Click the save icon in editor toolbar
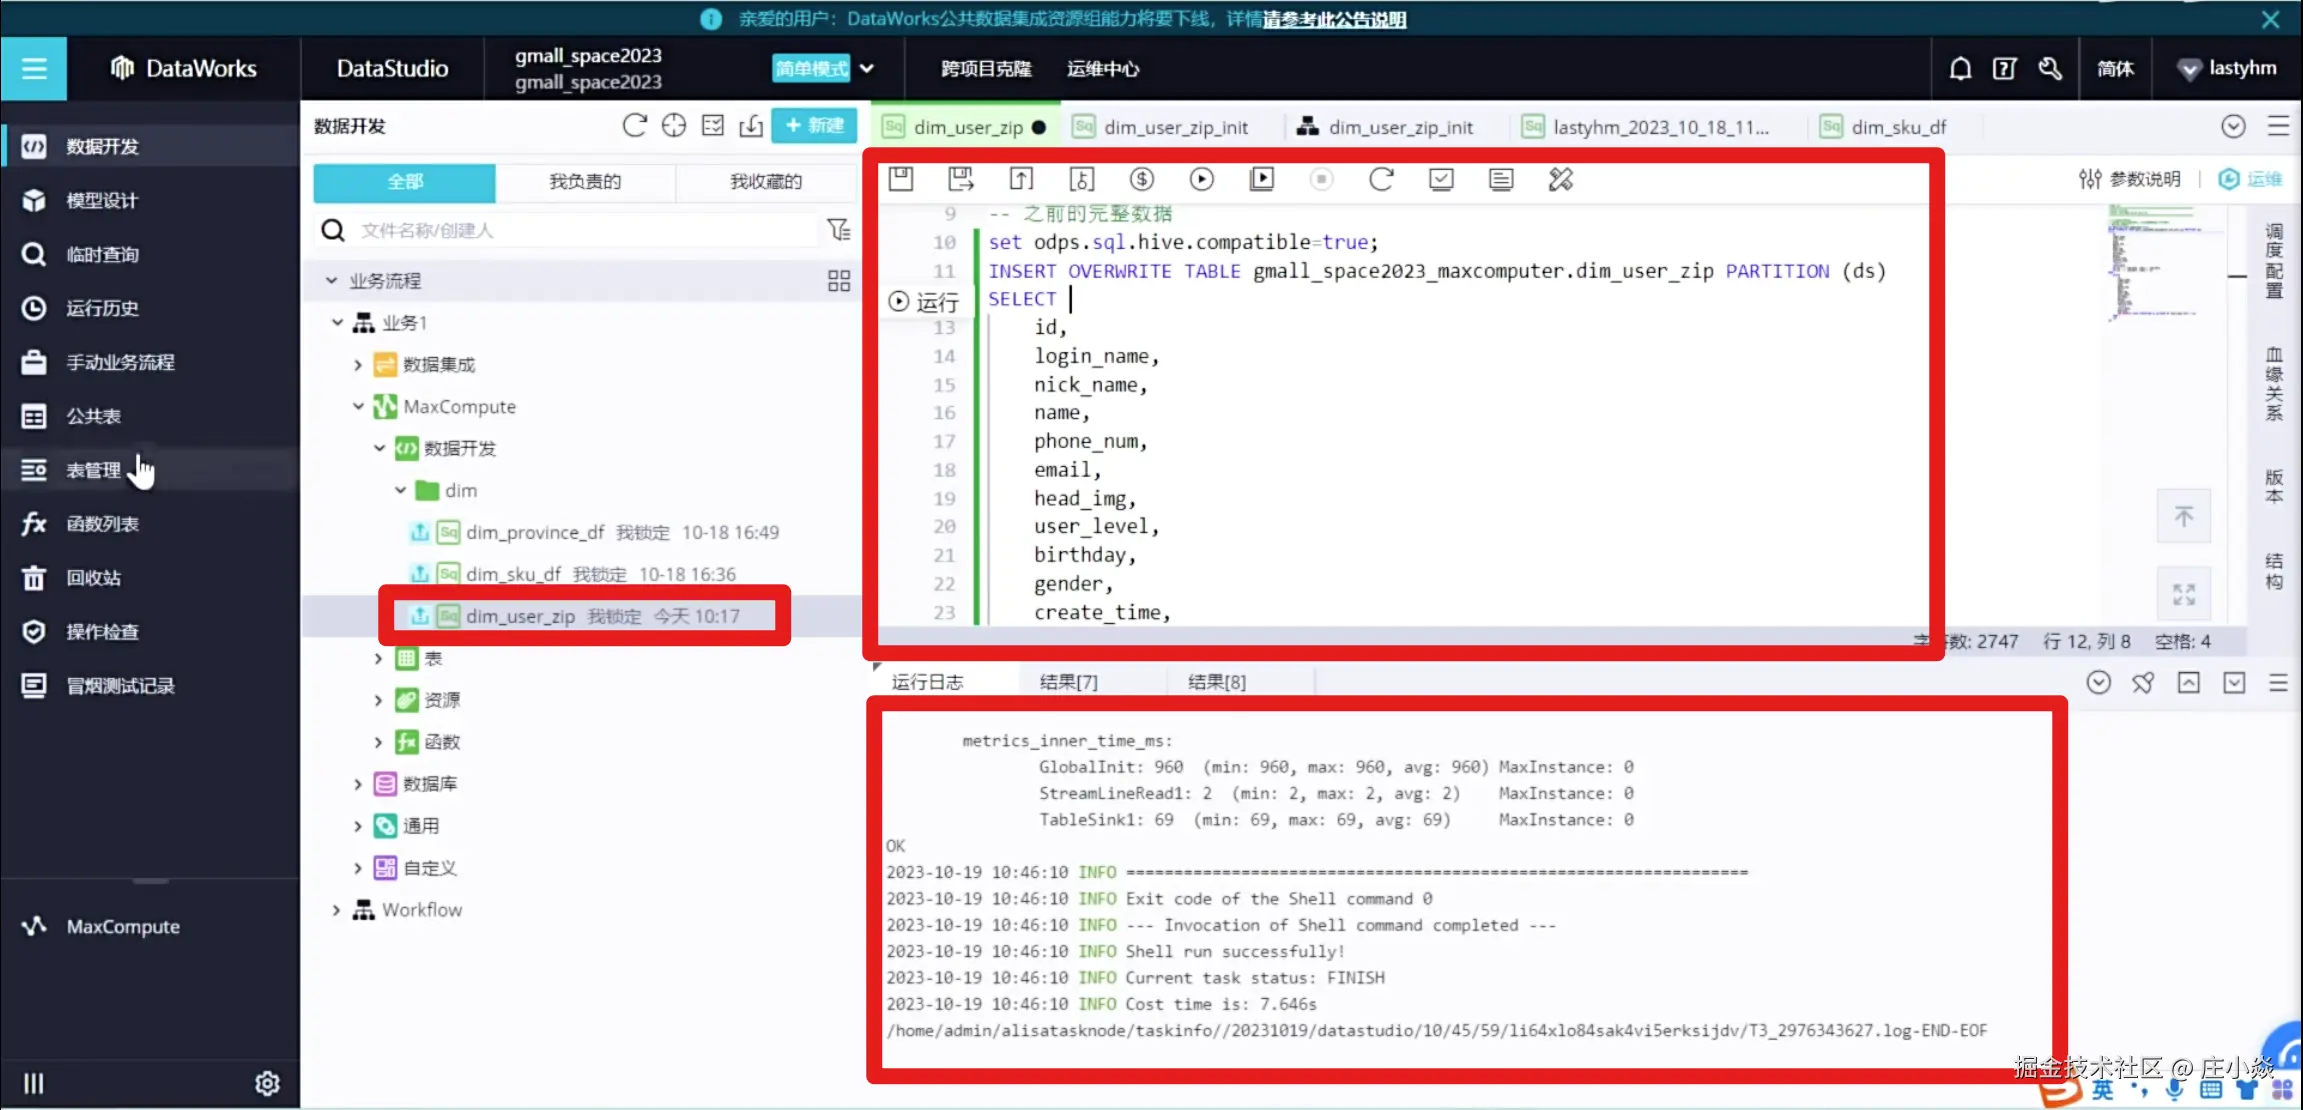Image resolution: width=2303 pixels, height=1110 pixels. 901,179
